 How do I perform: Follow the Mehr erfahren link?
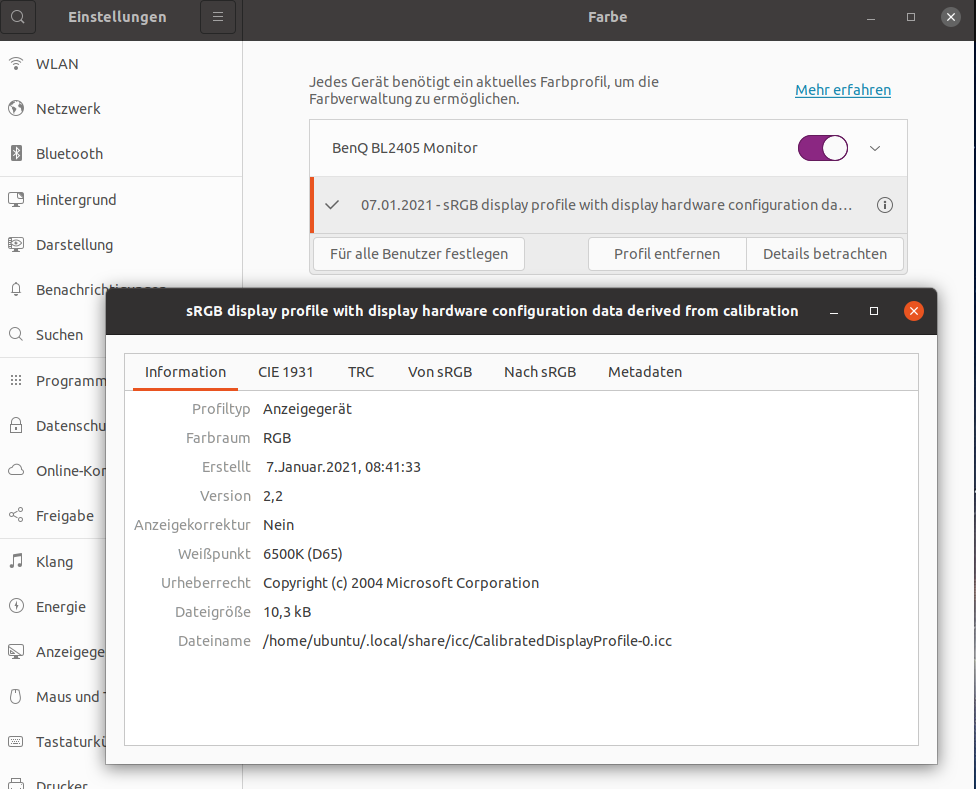843,90
